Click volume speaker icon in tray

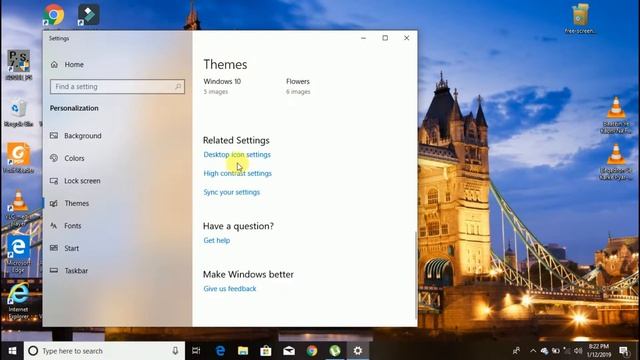[x=578, y=351]
